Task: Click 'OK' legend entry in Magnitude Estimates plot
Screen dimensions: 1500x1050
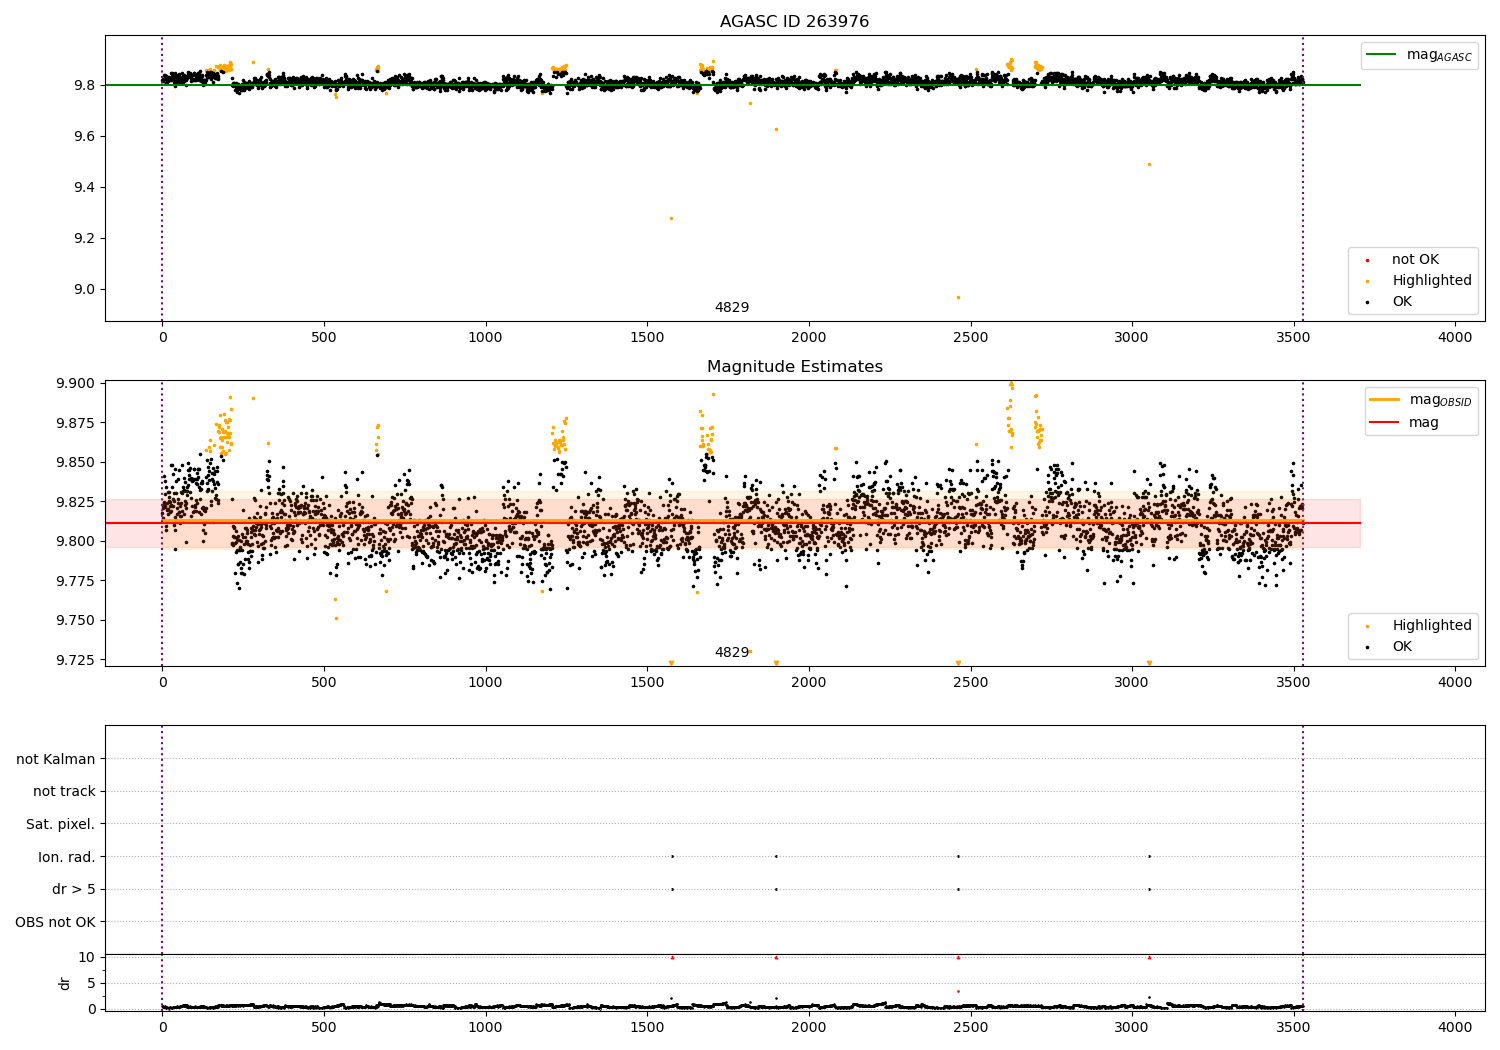Action: click(x=1402, y=647)
